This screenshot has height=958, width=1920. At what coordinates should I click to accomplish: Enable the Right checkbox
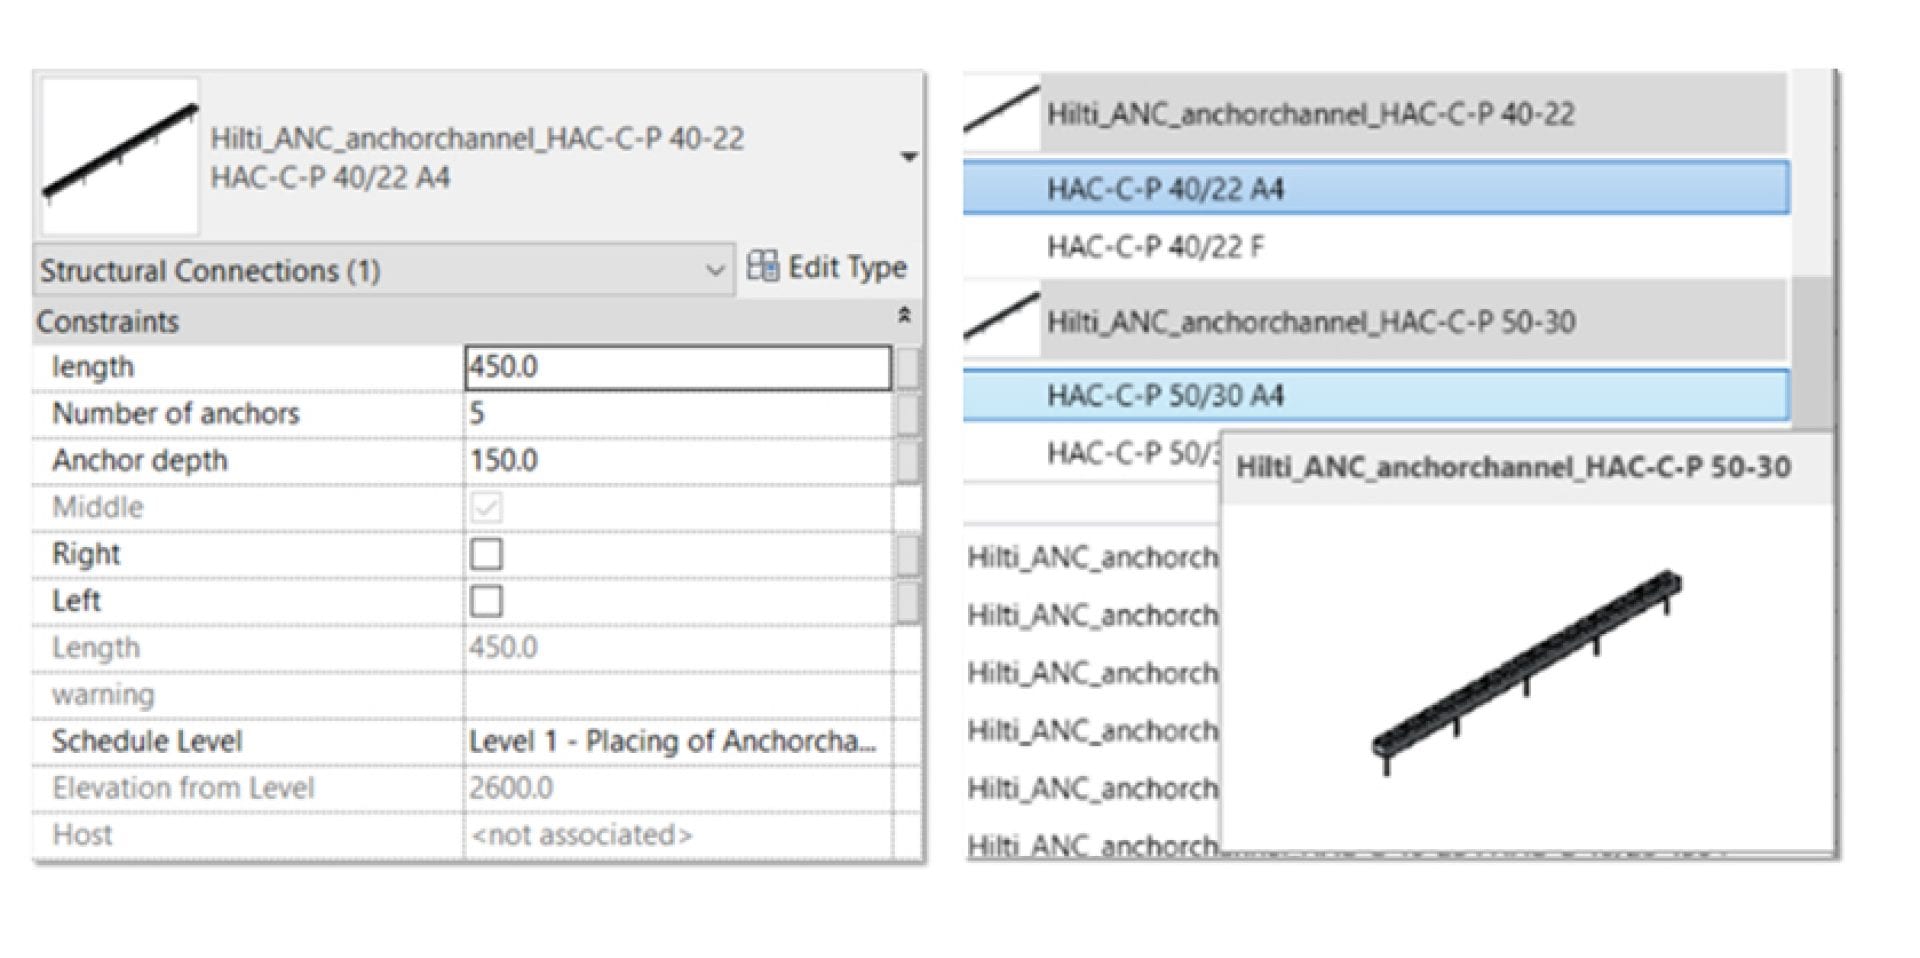[x=487, y=554]
